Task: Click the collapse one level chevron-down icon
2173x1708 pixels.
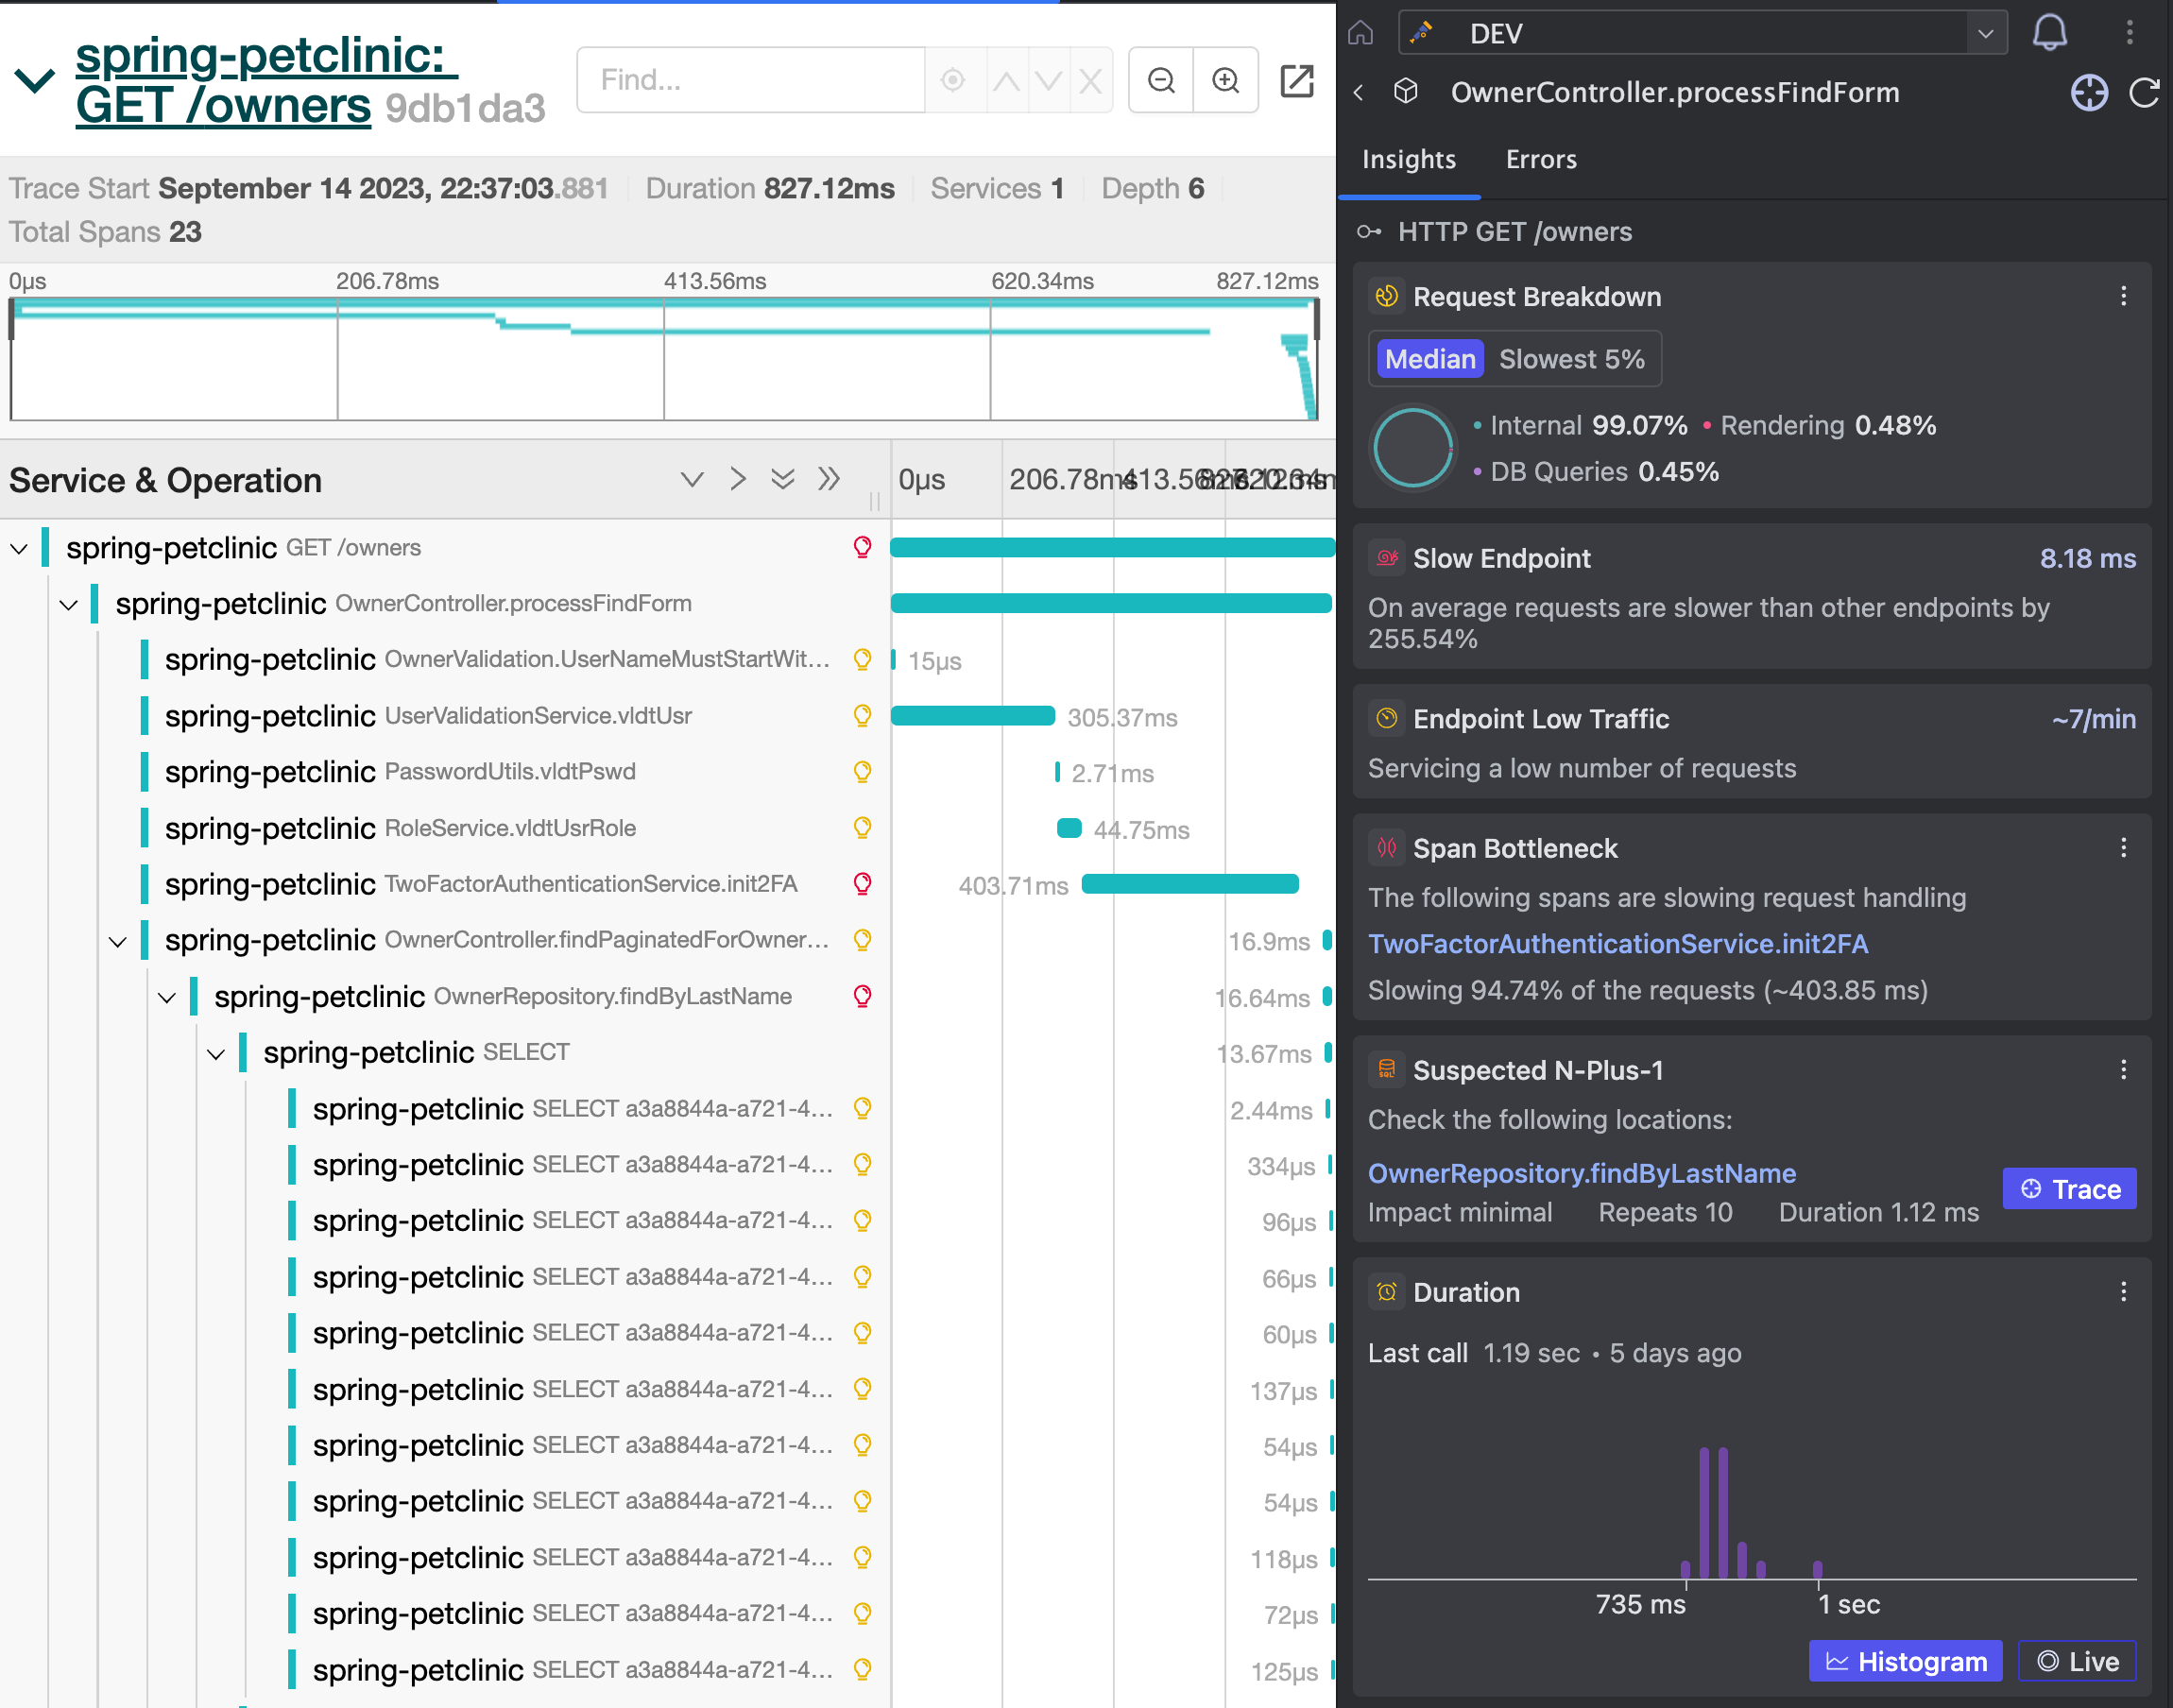Action: (692, 480)
